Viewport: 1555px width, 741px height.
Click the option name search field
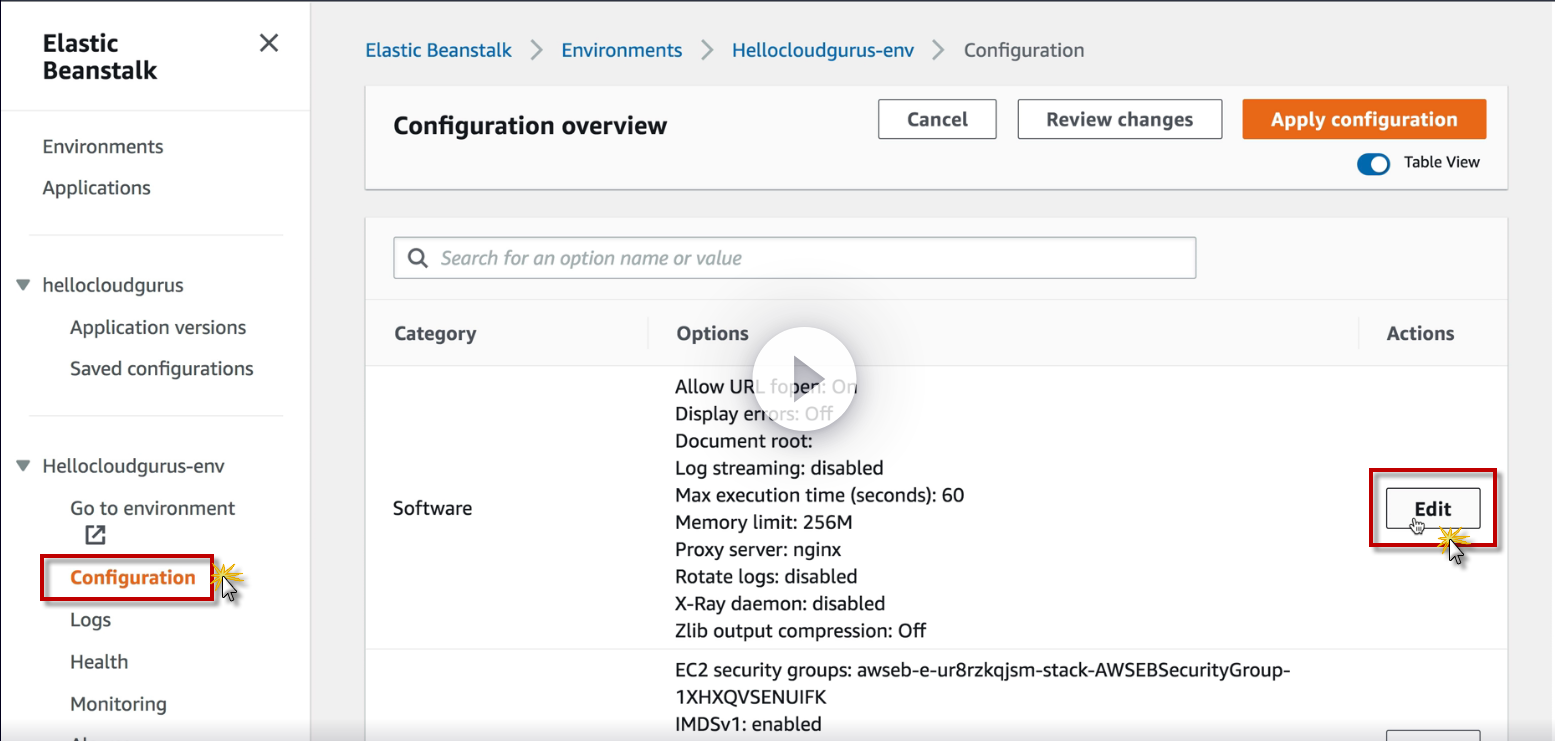click(810, 258)
